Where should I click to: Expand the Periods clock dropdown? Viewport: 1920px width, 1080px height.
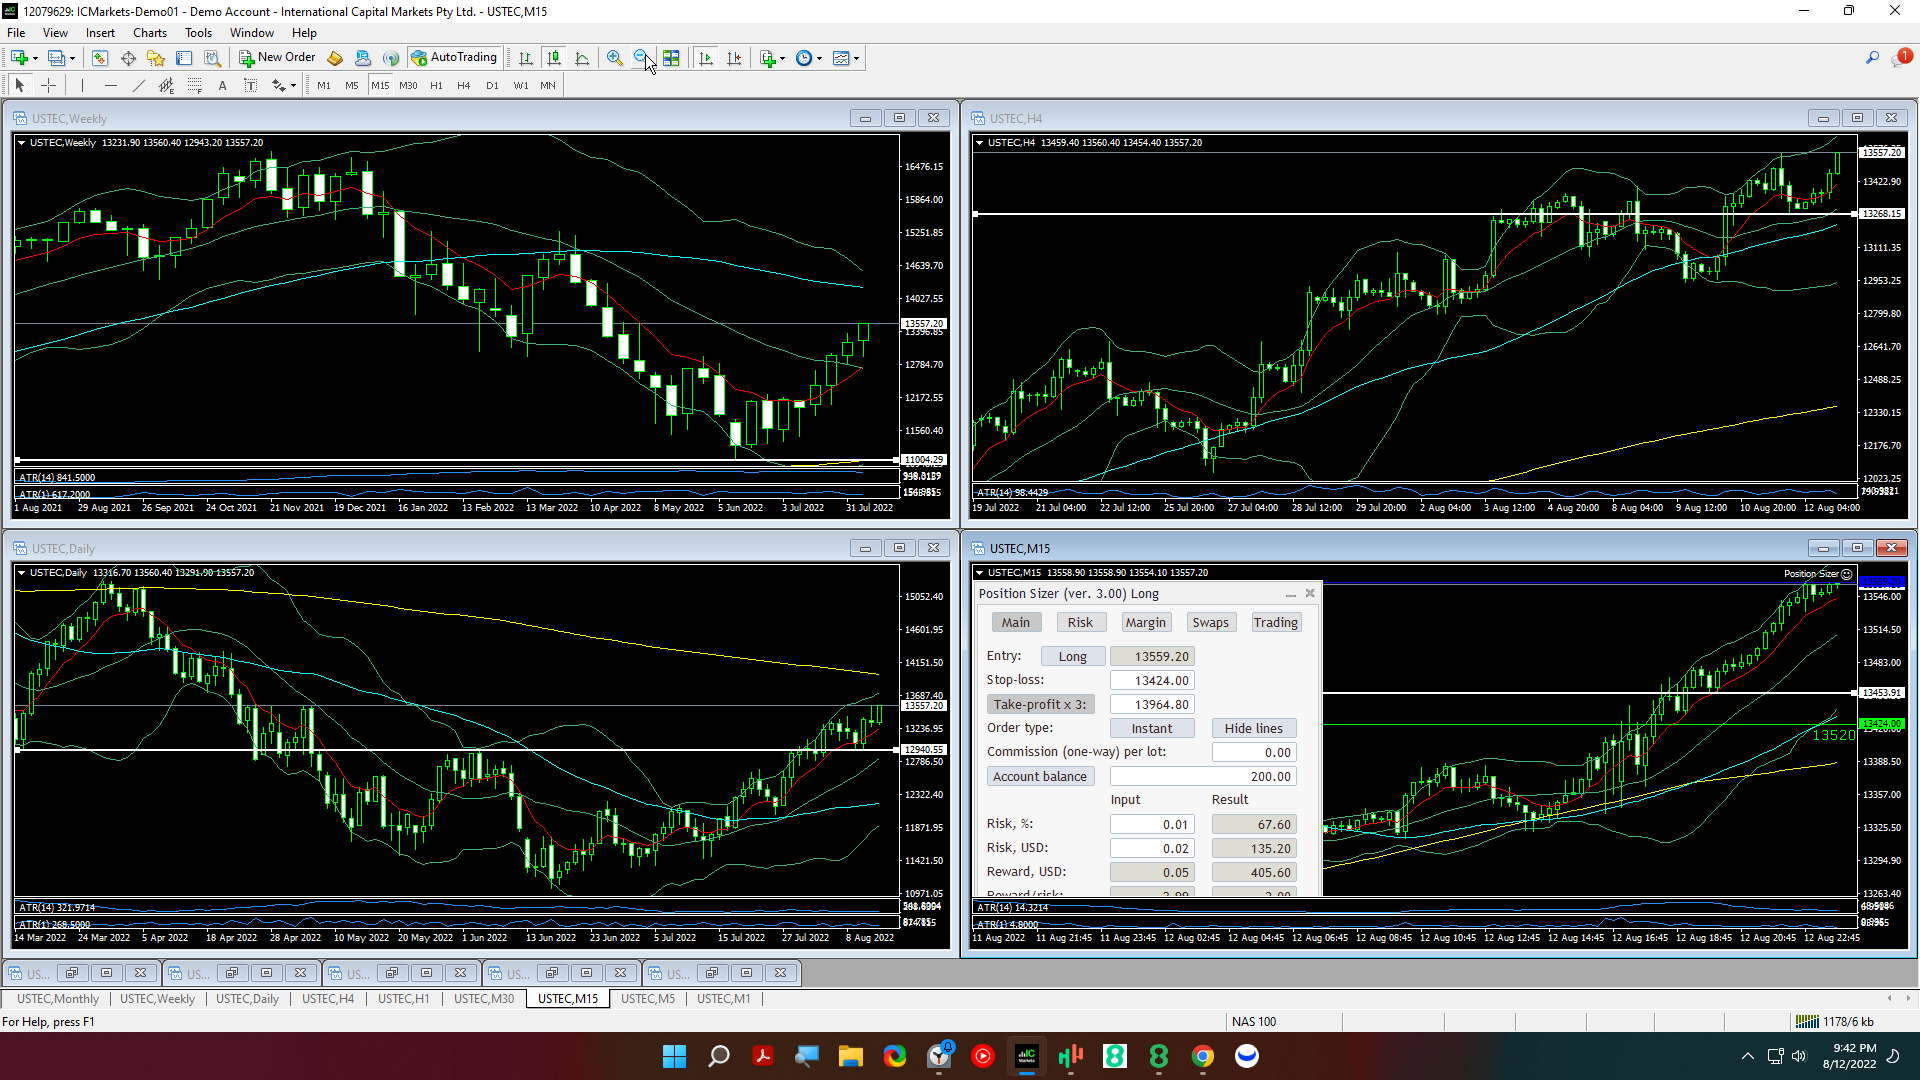[819, 59]
